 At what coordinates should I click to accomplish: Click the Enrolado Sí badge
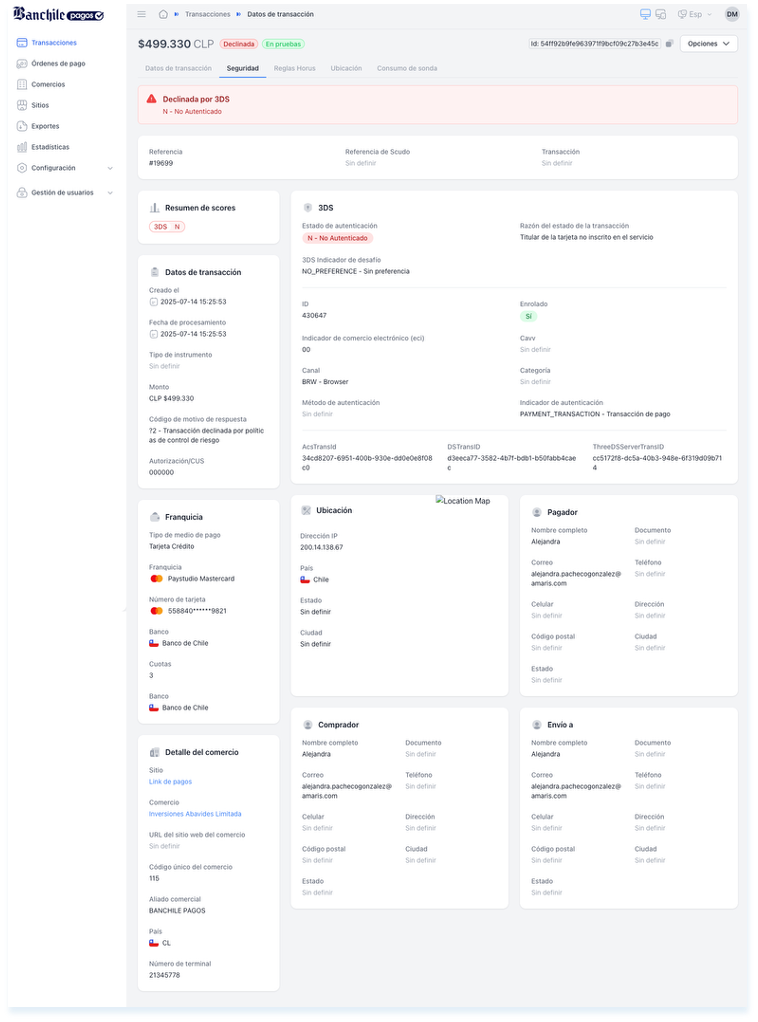click(x=528, y=316)
